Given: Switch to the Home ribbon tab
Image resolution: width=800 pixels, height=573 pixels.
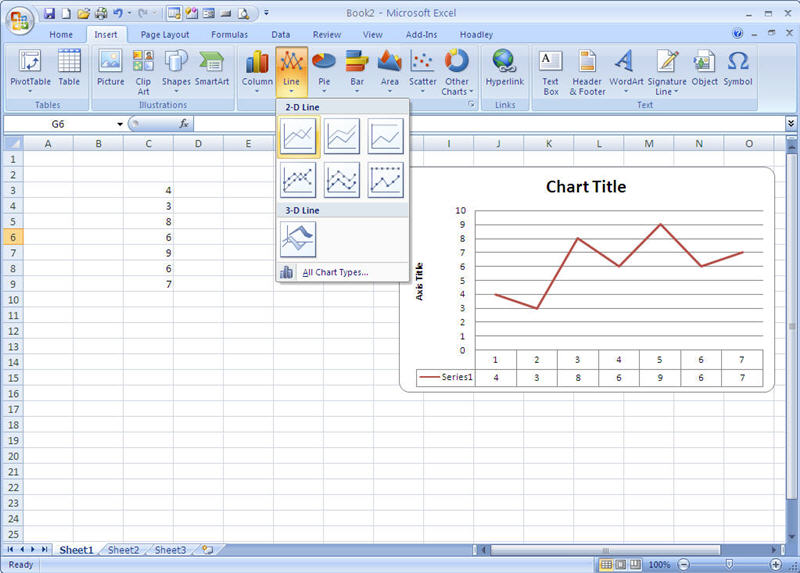Looking at the screenshot, I should pyautogui.click(x=61, y=34).
